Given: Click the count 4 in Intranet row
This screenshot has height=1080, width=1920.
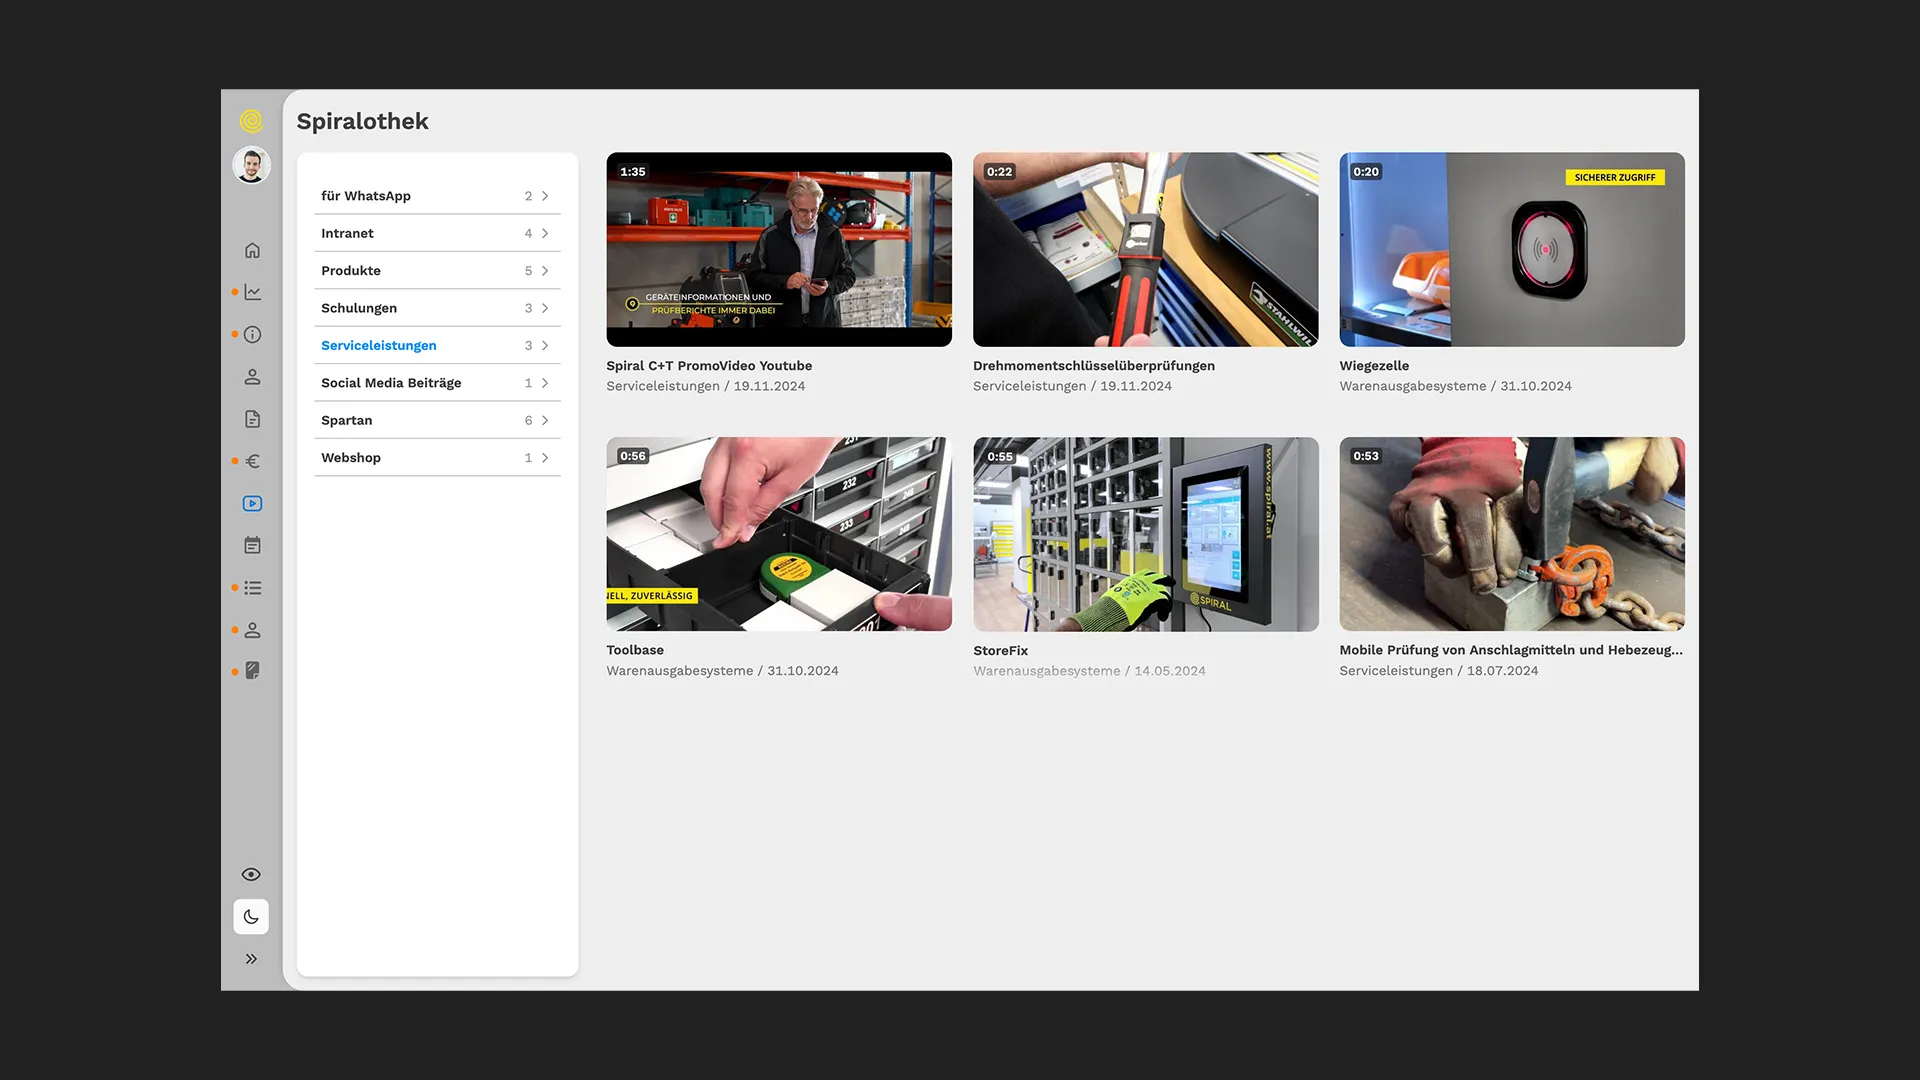Looking at the screenshot, I should [x=528, y=233].
